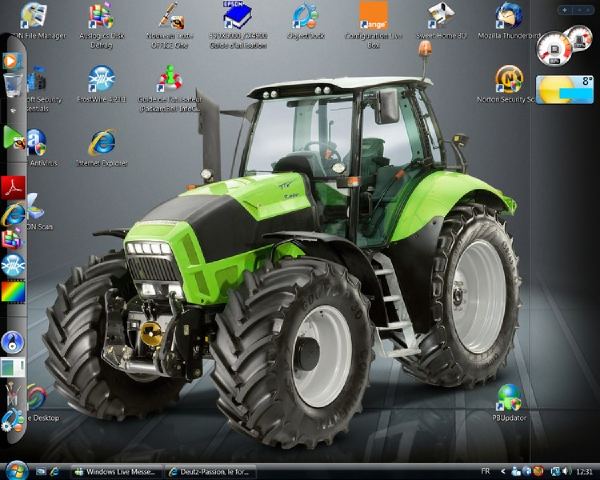Launch the ObjectDock desktop shortcut
The width and height of the screenshot is (600, 480).
pos(305,21)
